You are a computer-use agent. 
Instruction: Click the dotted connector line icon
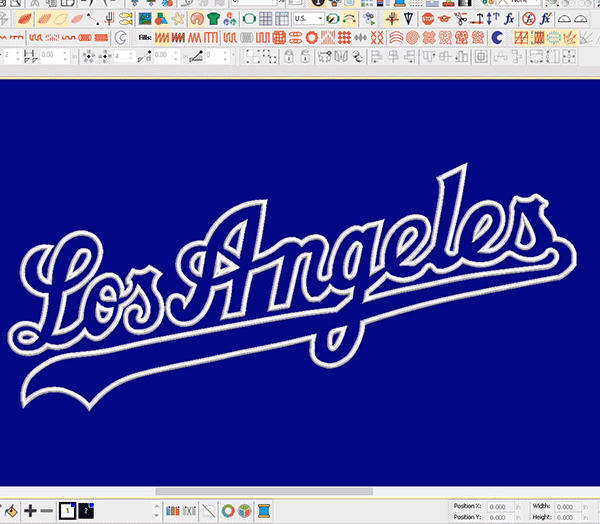pos(93,19)
